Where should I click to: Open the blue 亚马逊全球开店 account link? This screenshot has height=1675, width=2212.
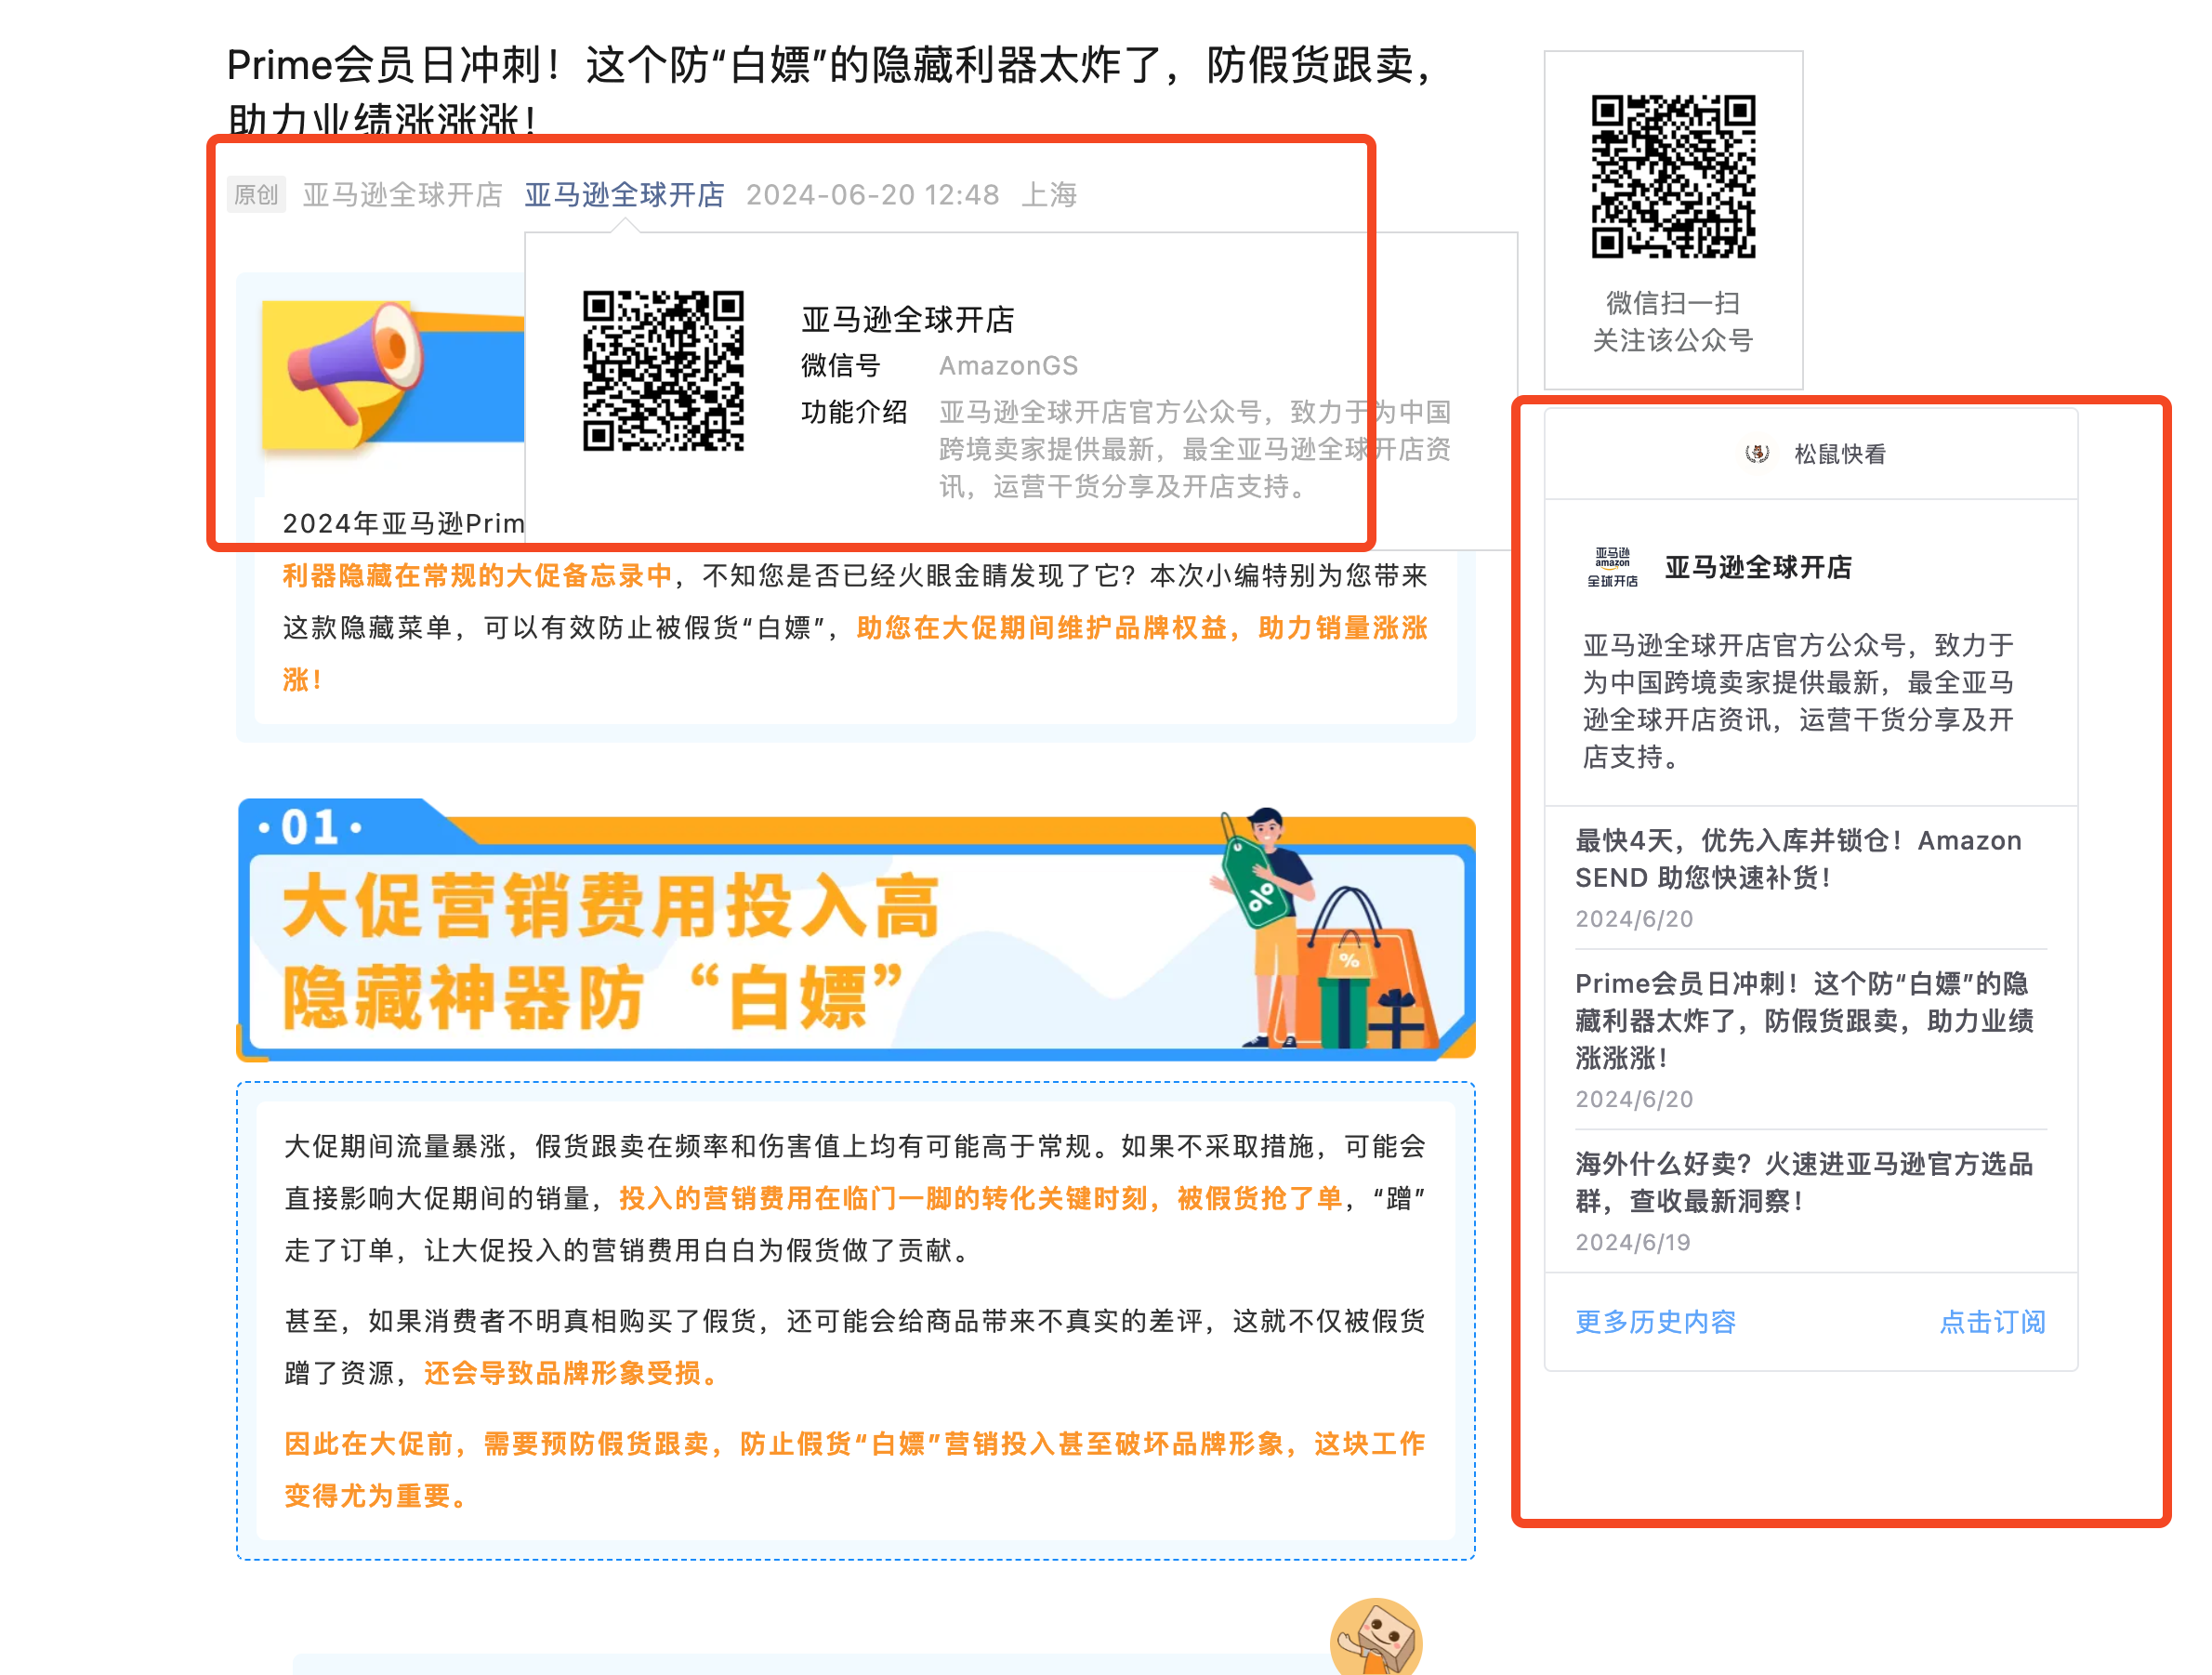click(624, 194)
